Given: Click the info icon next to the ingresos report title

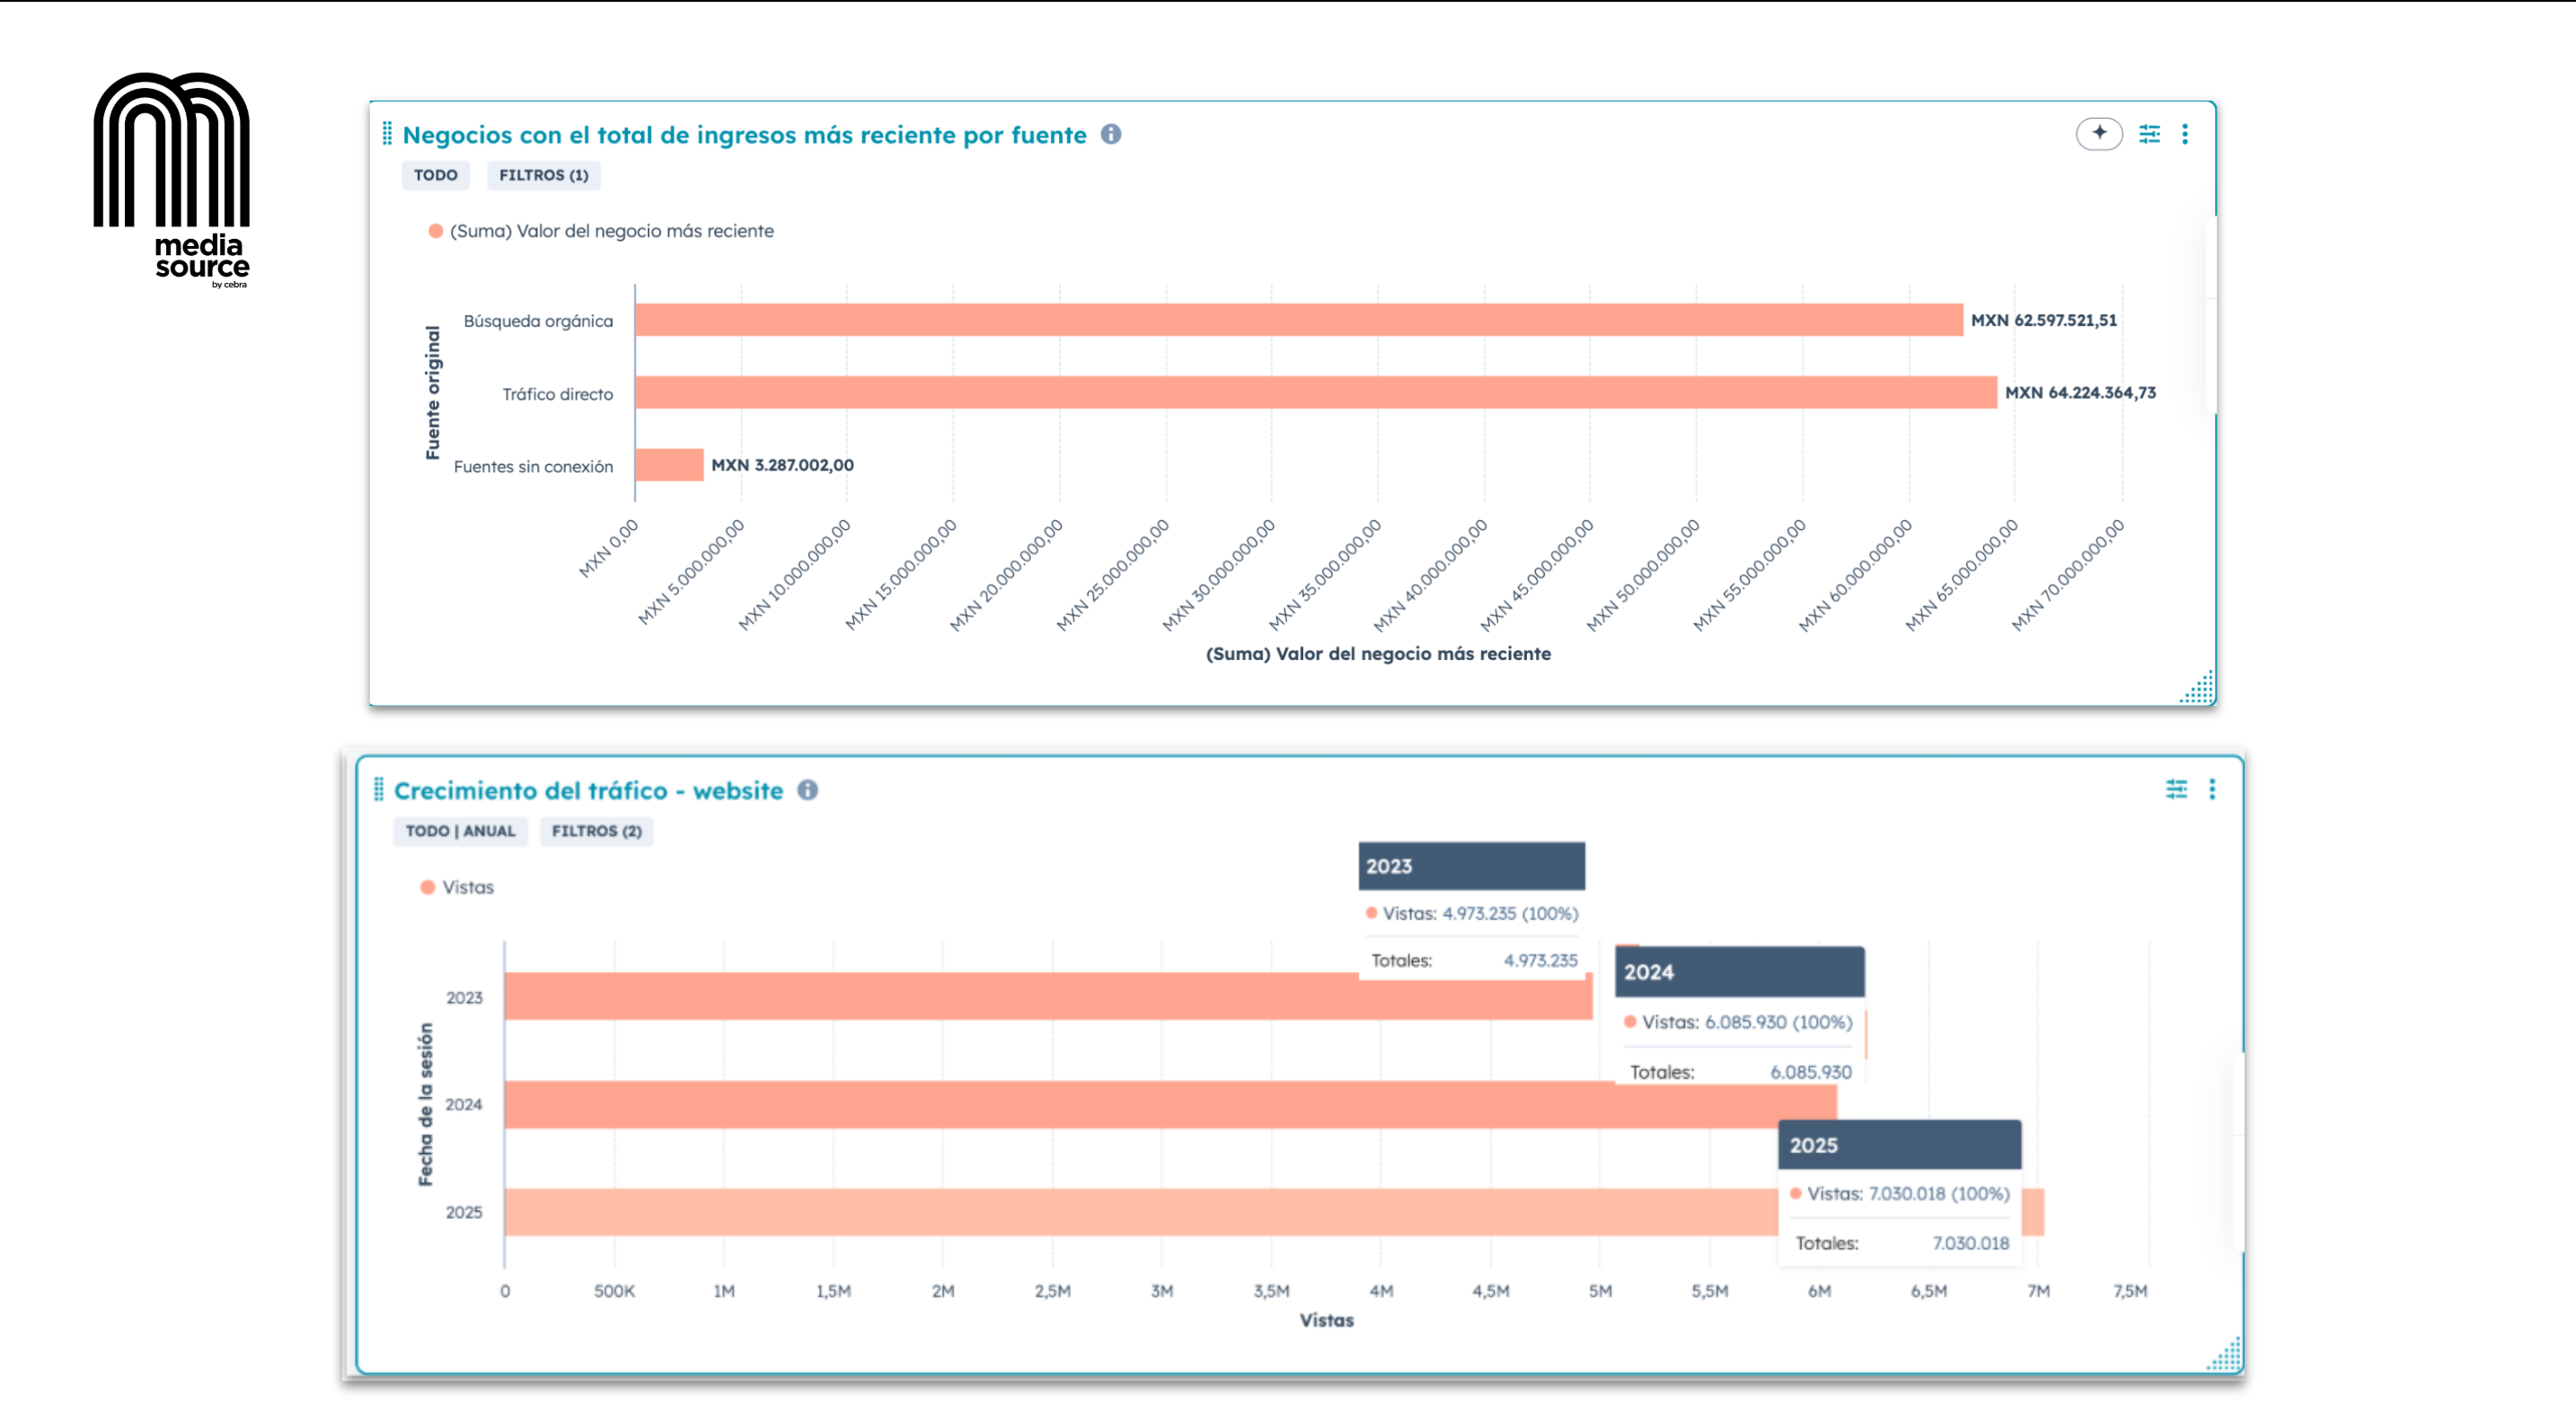Looking at the screenshot, I should (x=1110, y=134).
